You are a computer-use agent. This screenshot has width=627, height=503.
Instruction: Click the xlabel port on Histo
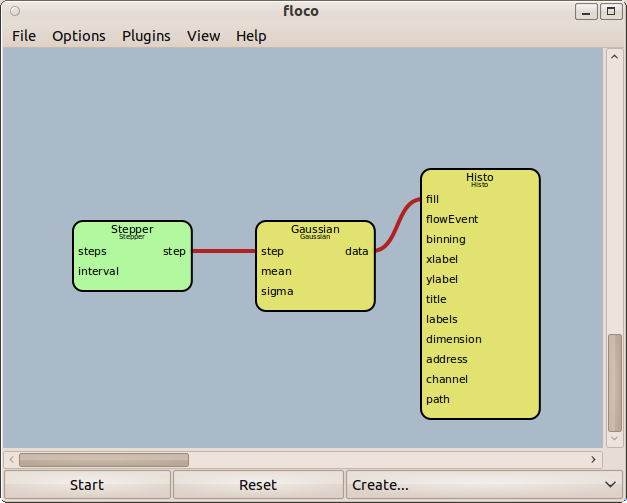[x=442, y=259]
